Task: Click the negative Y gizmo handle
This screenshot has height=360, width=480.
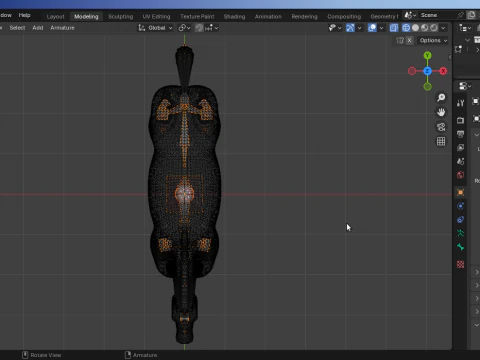Action: (x=427, y=87)
